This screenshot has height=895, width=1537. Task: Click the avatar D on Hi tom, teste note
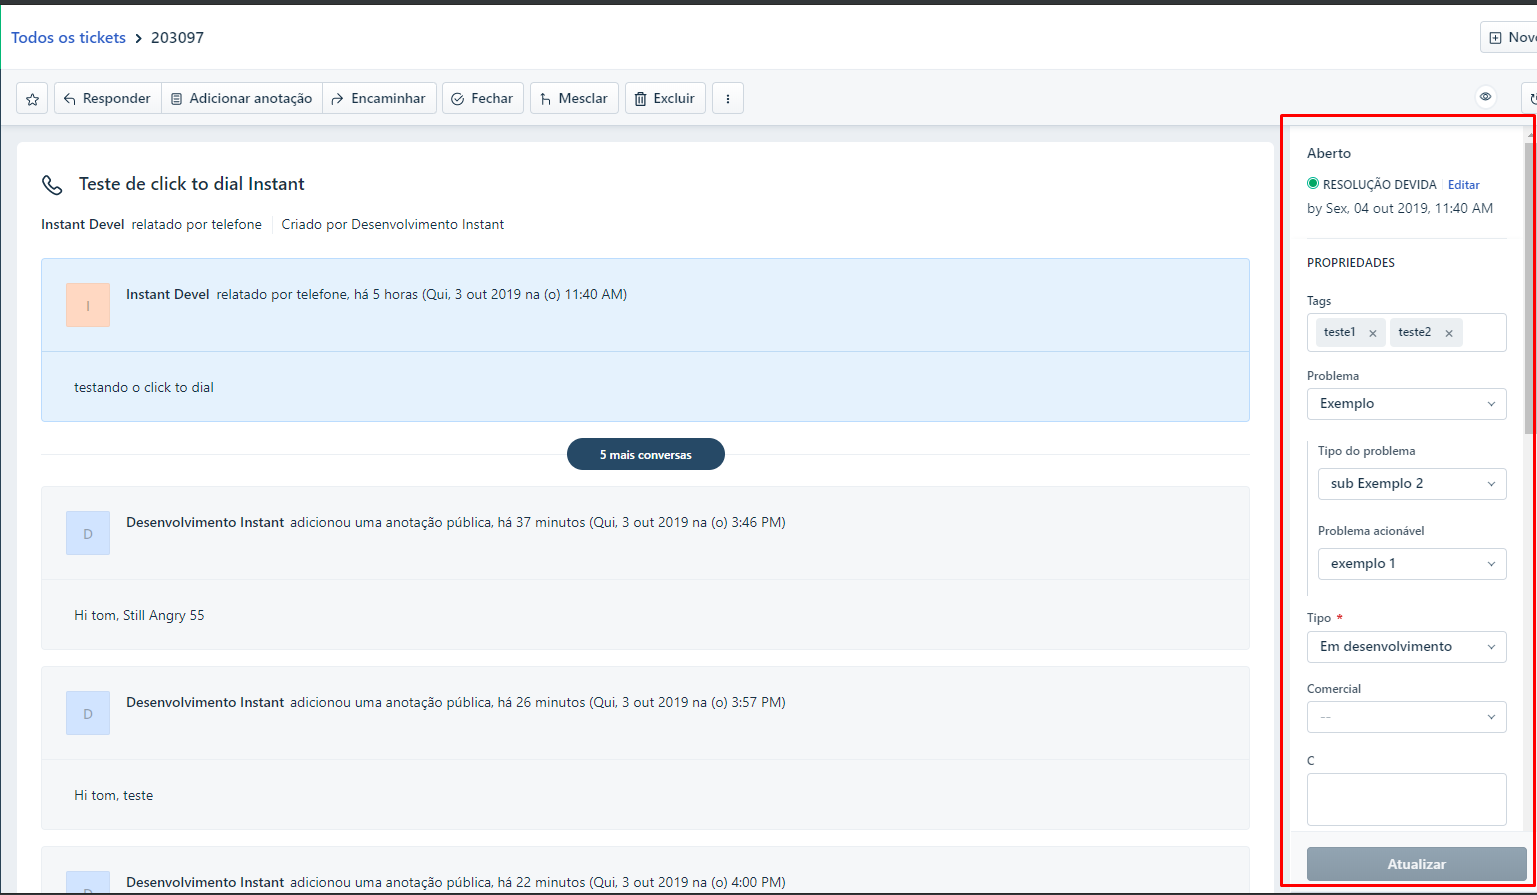pos(88,713)
